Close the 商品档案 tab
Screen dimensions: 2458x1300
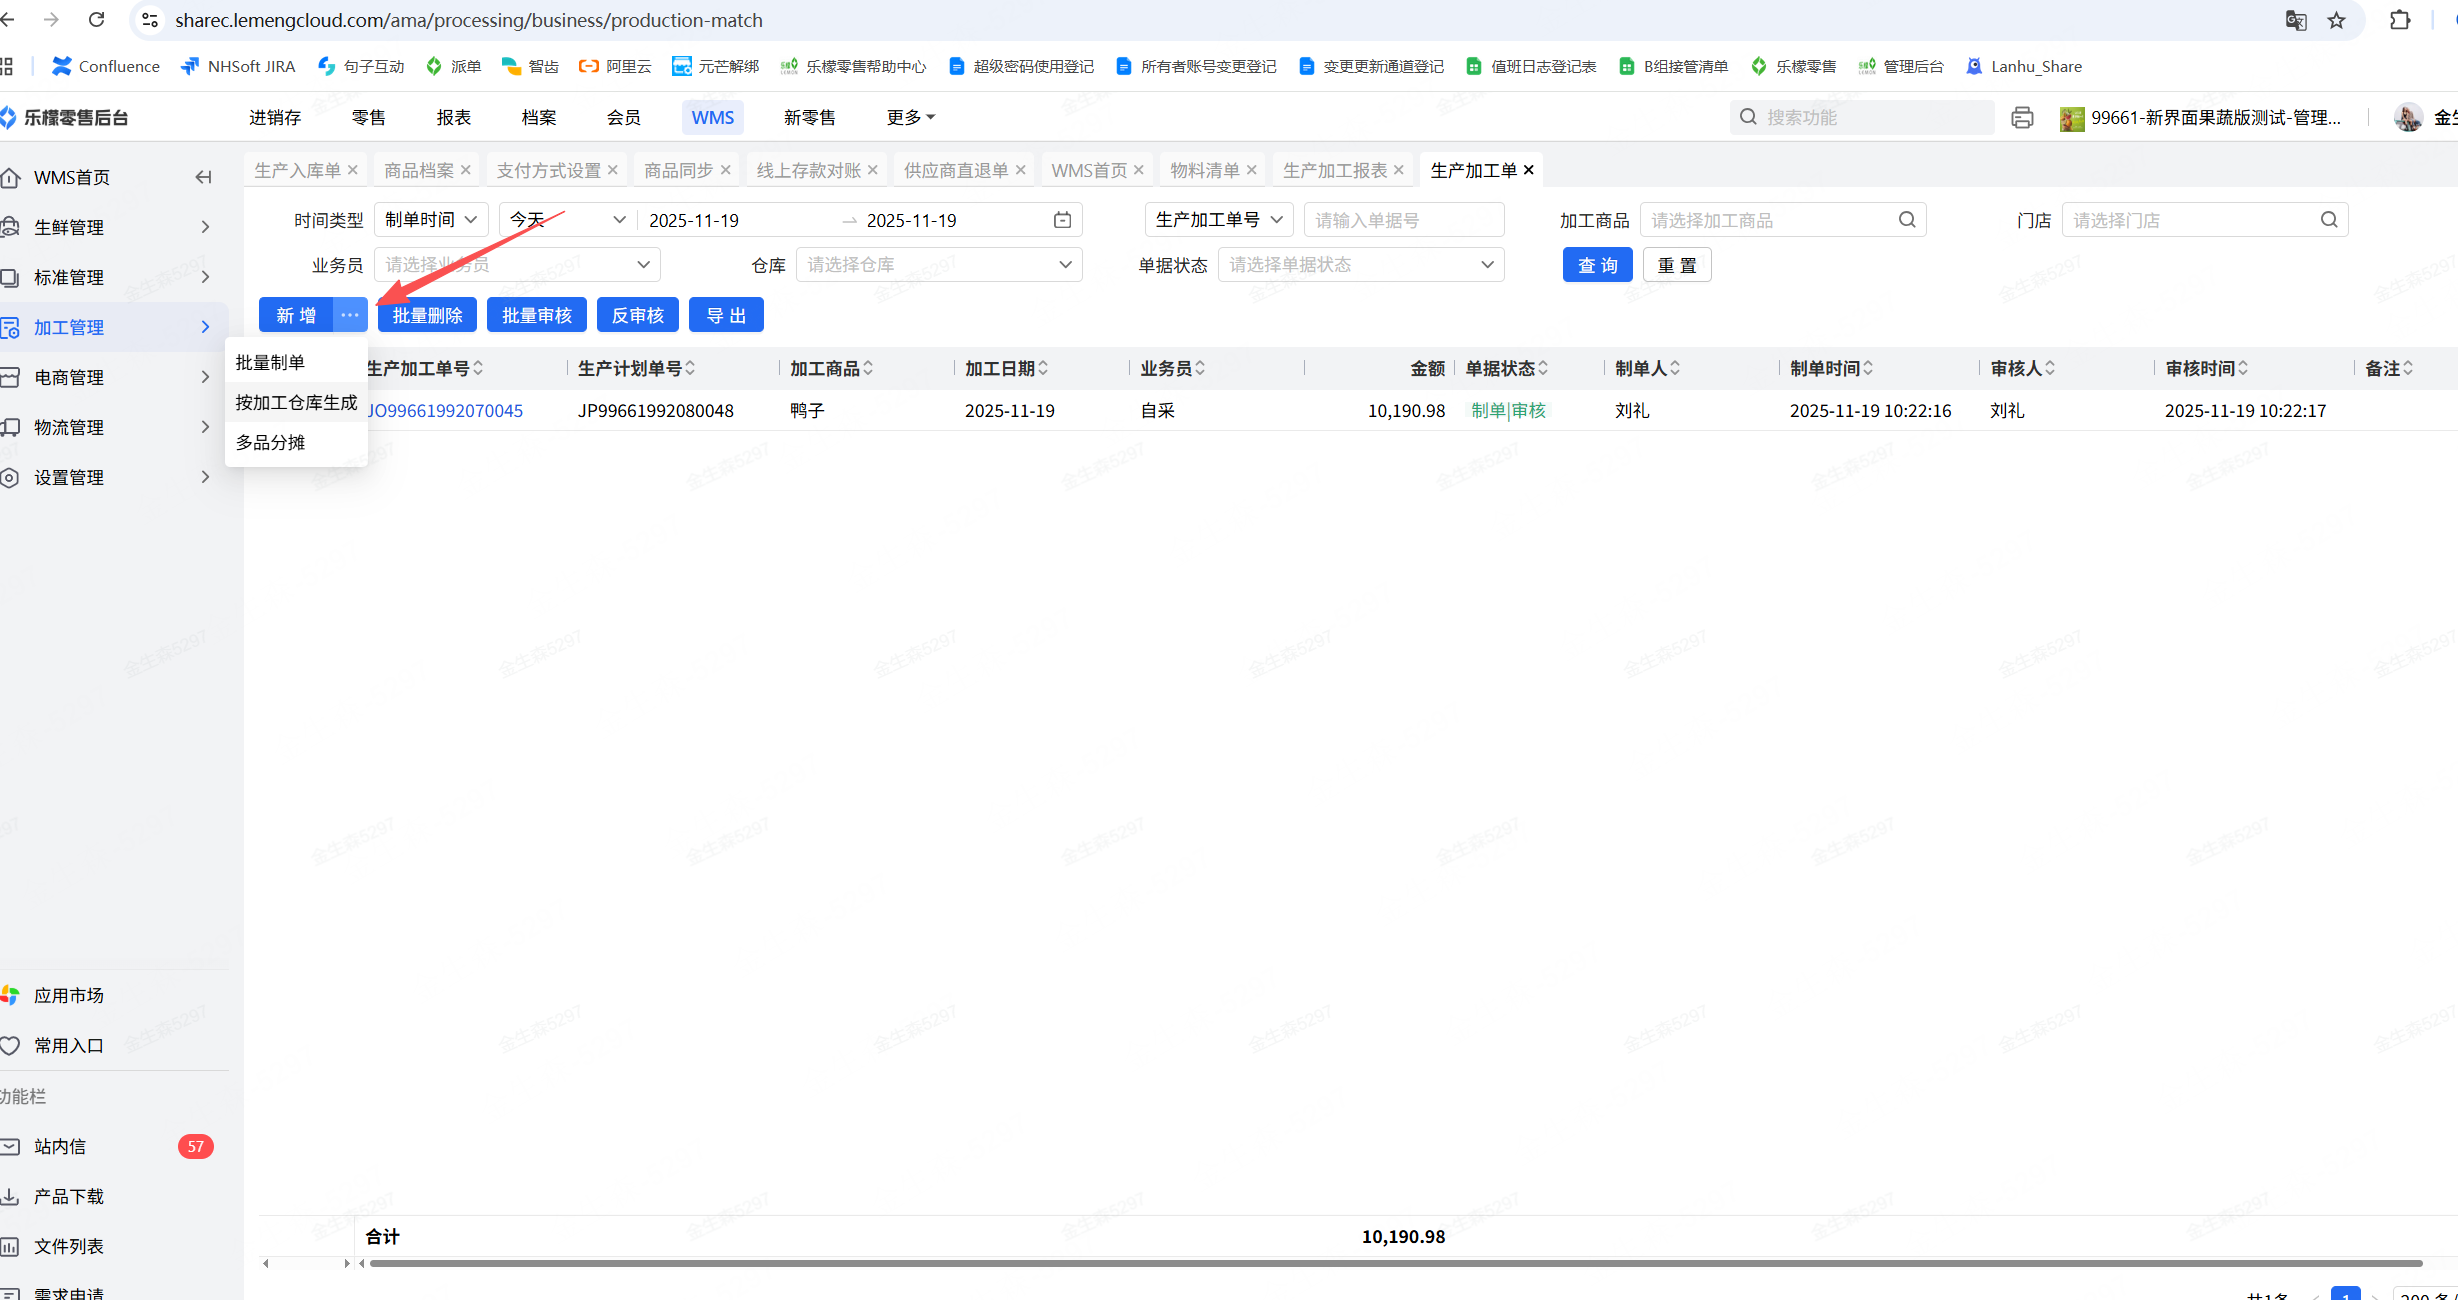coord(465,170)
